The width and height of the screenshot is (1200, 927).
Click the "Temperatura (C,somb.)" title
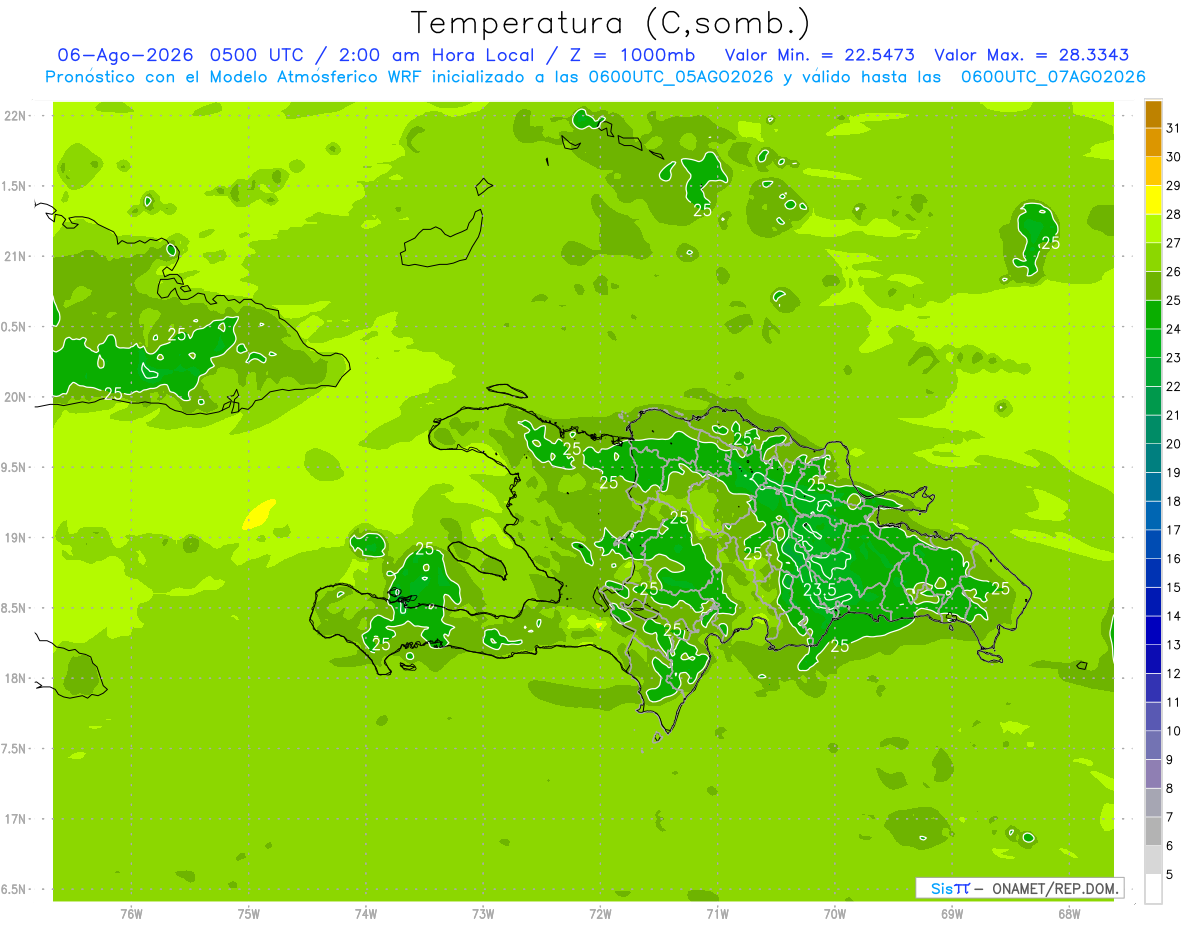[610, 23]
